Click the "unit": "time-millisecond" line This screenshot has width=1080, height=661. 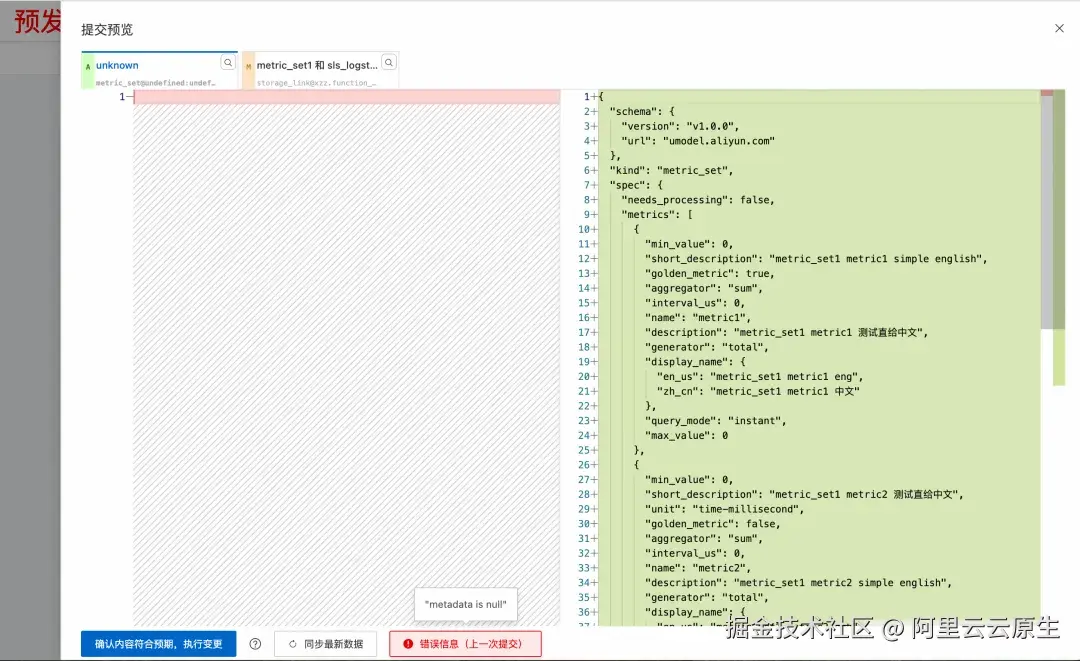[x=725, y=509]
